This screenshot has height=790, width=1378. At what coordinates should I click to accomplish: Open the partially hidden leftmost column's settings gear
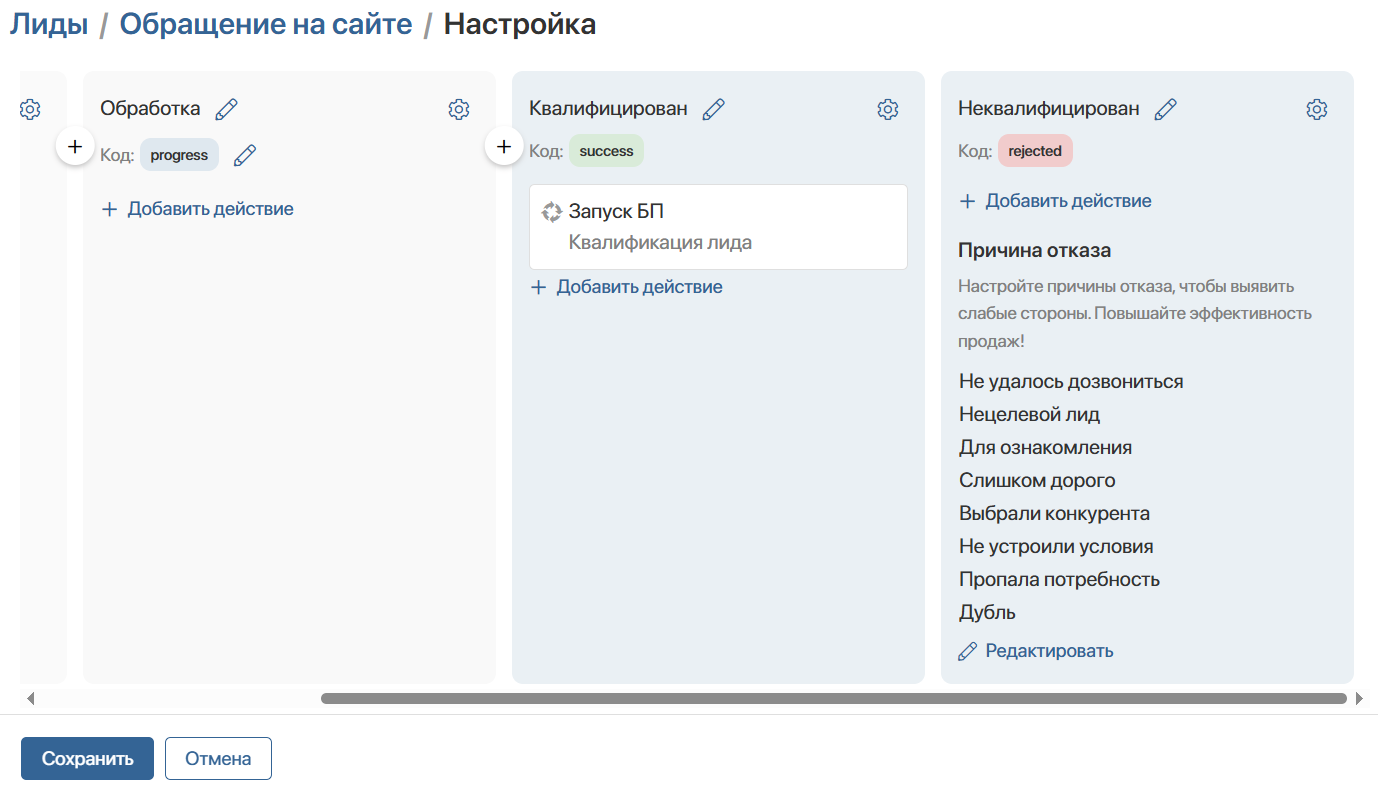pos(30,109)
